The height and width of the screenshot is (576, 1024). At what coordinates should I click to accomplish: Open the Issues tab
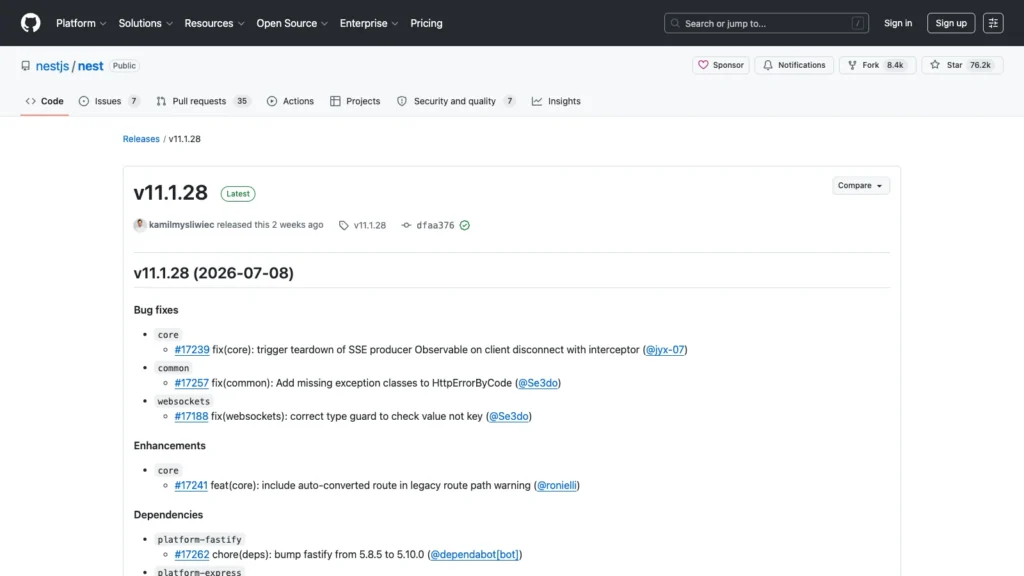109,101
